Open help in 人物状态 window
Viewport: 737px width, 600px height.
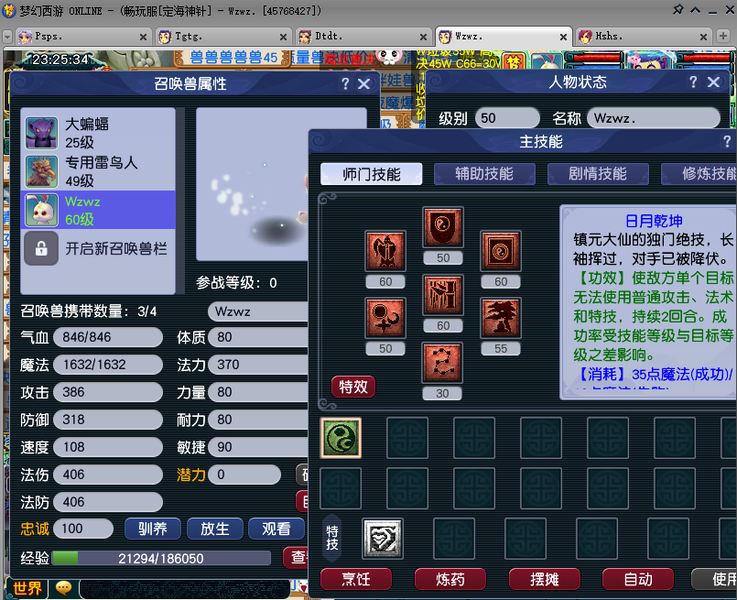click(x=693, y=82)
